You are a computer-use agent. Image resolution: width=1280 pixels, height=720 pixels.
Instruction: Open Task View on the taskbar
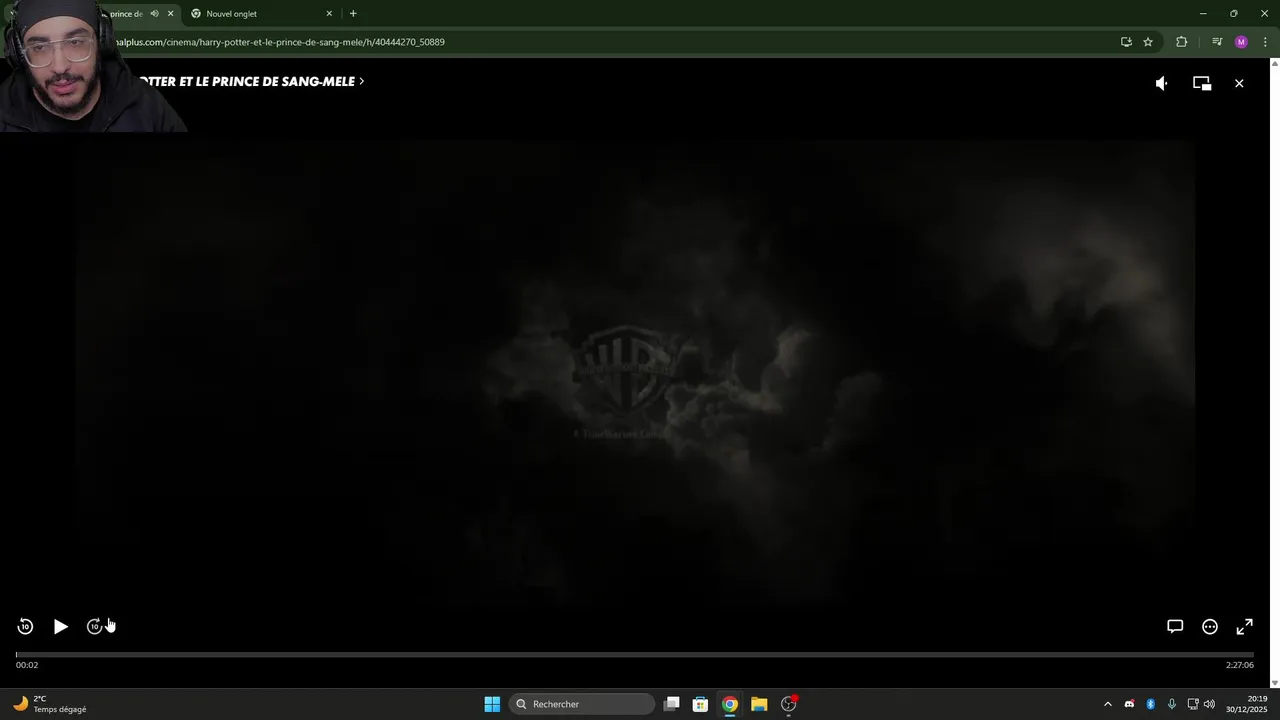click(x=672, y=704)
